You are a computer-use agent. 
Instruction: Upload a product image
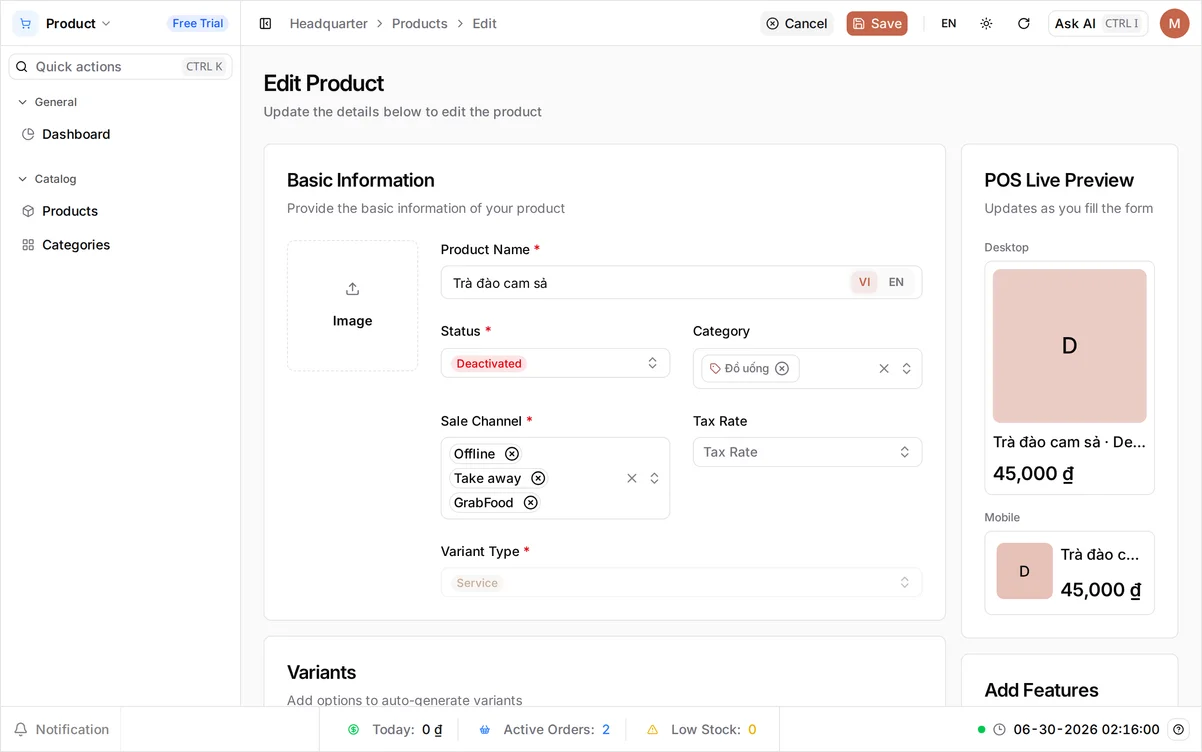tap(352, 305)
